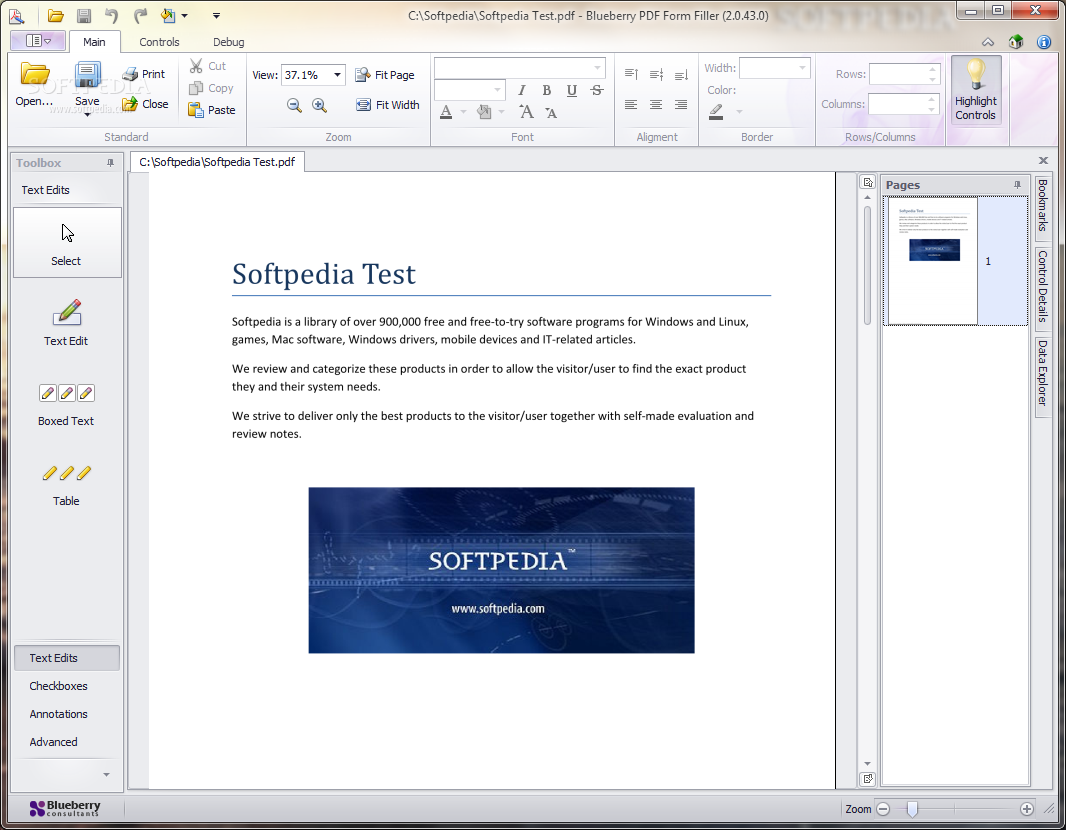Pin the Toolbox panel
This screenshot has height=830, width=1066.
point(110,162)
